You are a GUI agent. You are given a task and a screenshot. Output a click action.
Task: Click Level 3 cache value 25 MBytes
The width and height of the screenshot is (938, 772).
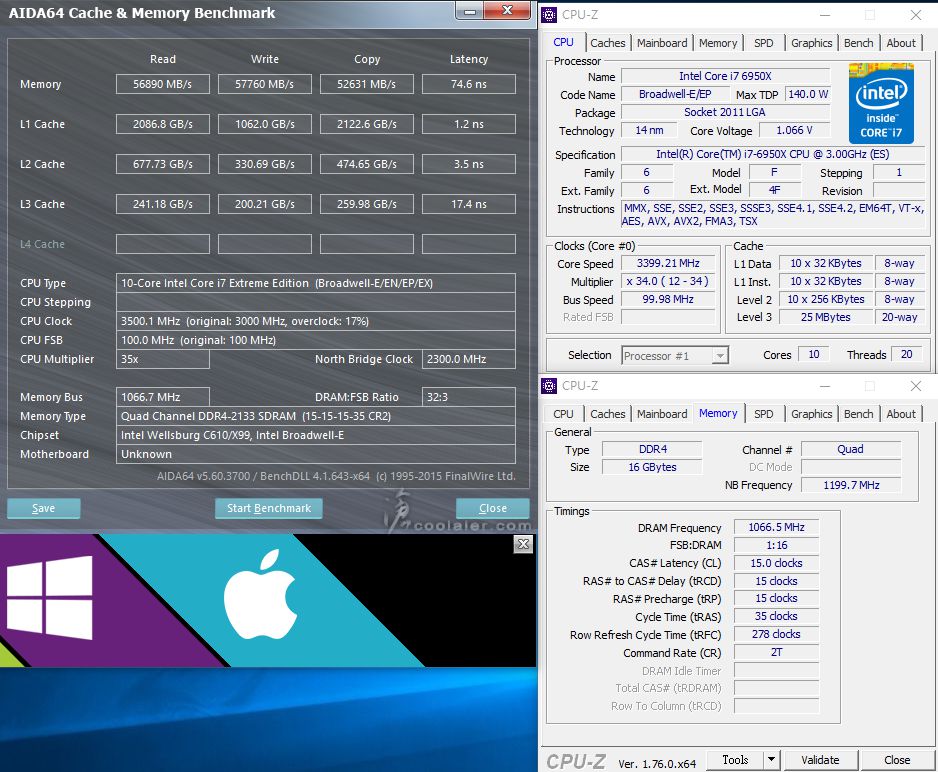tap(826, 317)
